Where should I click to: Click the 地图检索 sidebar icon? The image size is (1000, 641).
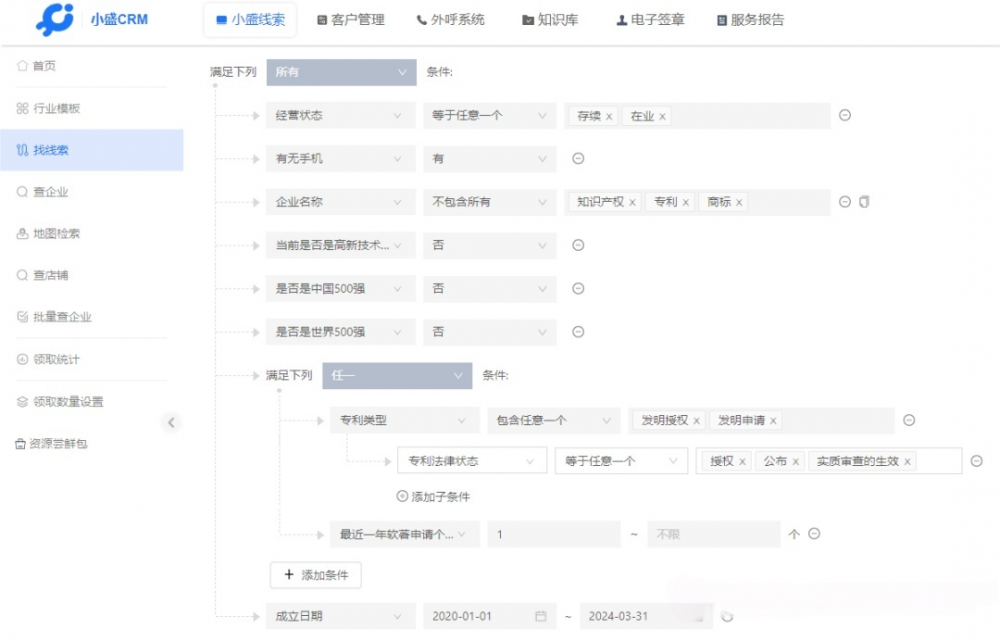[x=23, y=234]
